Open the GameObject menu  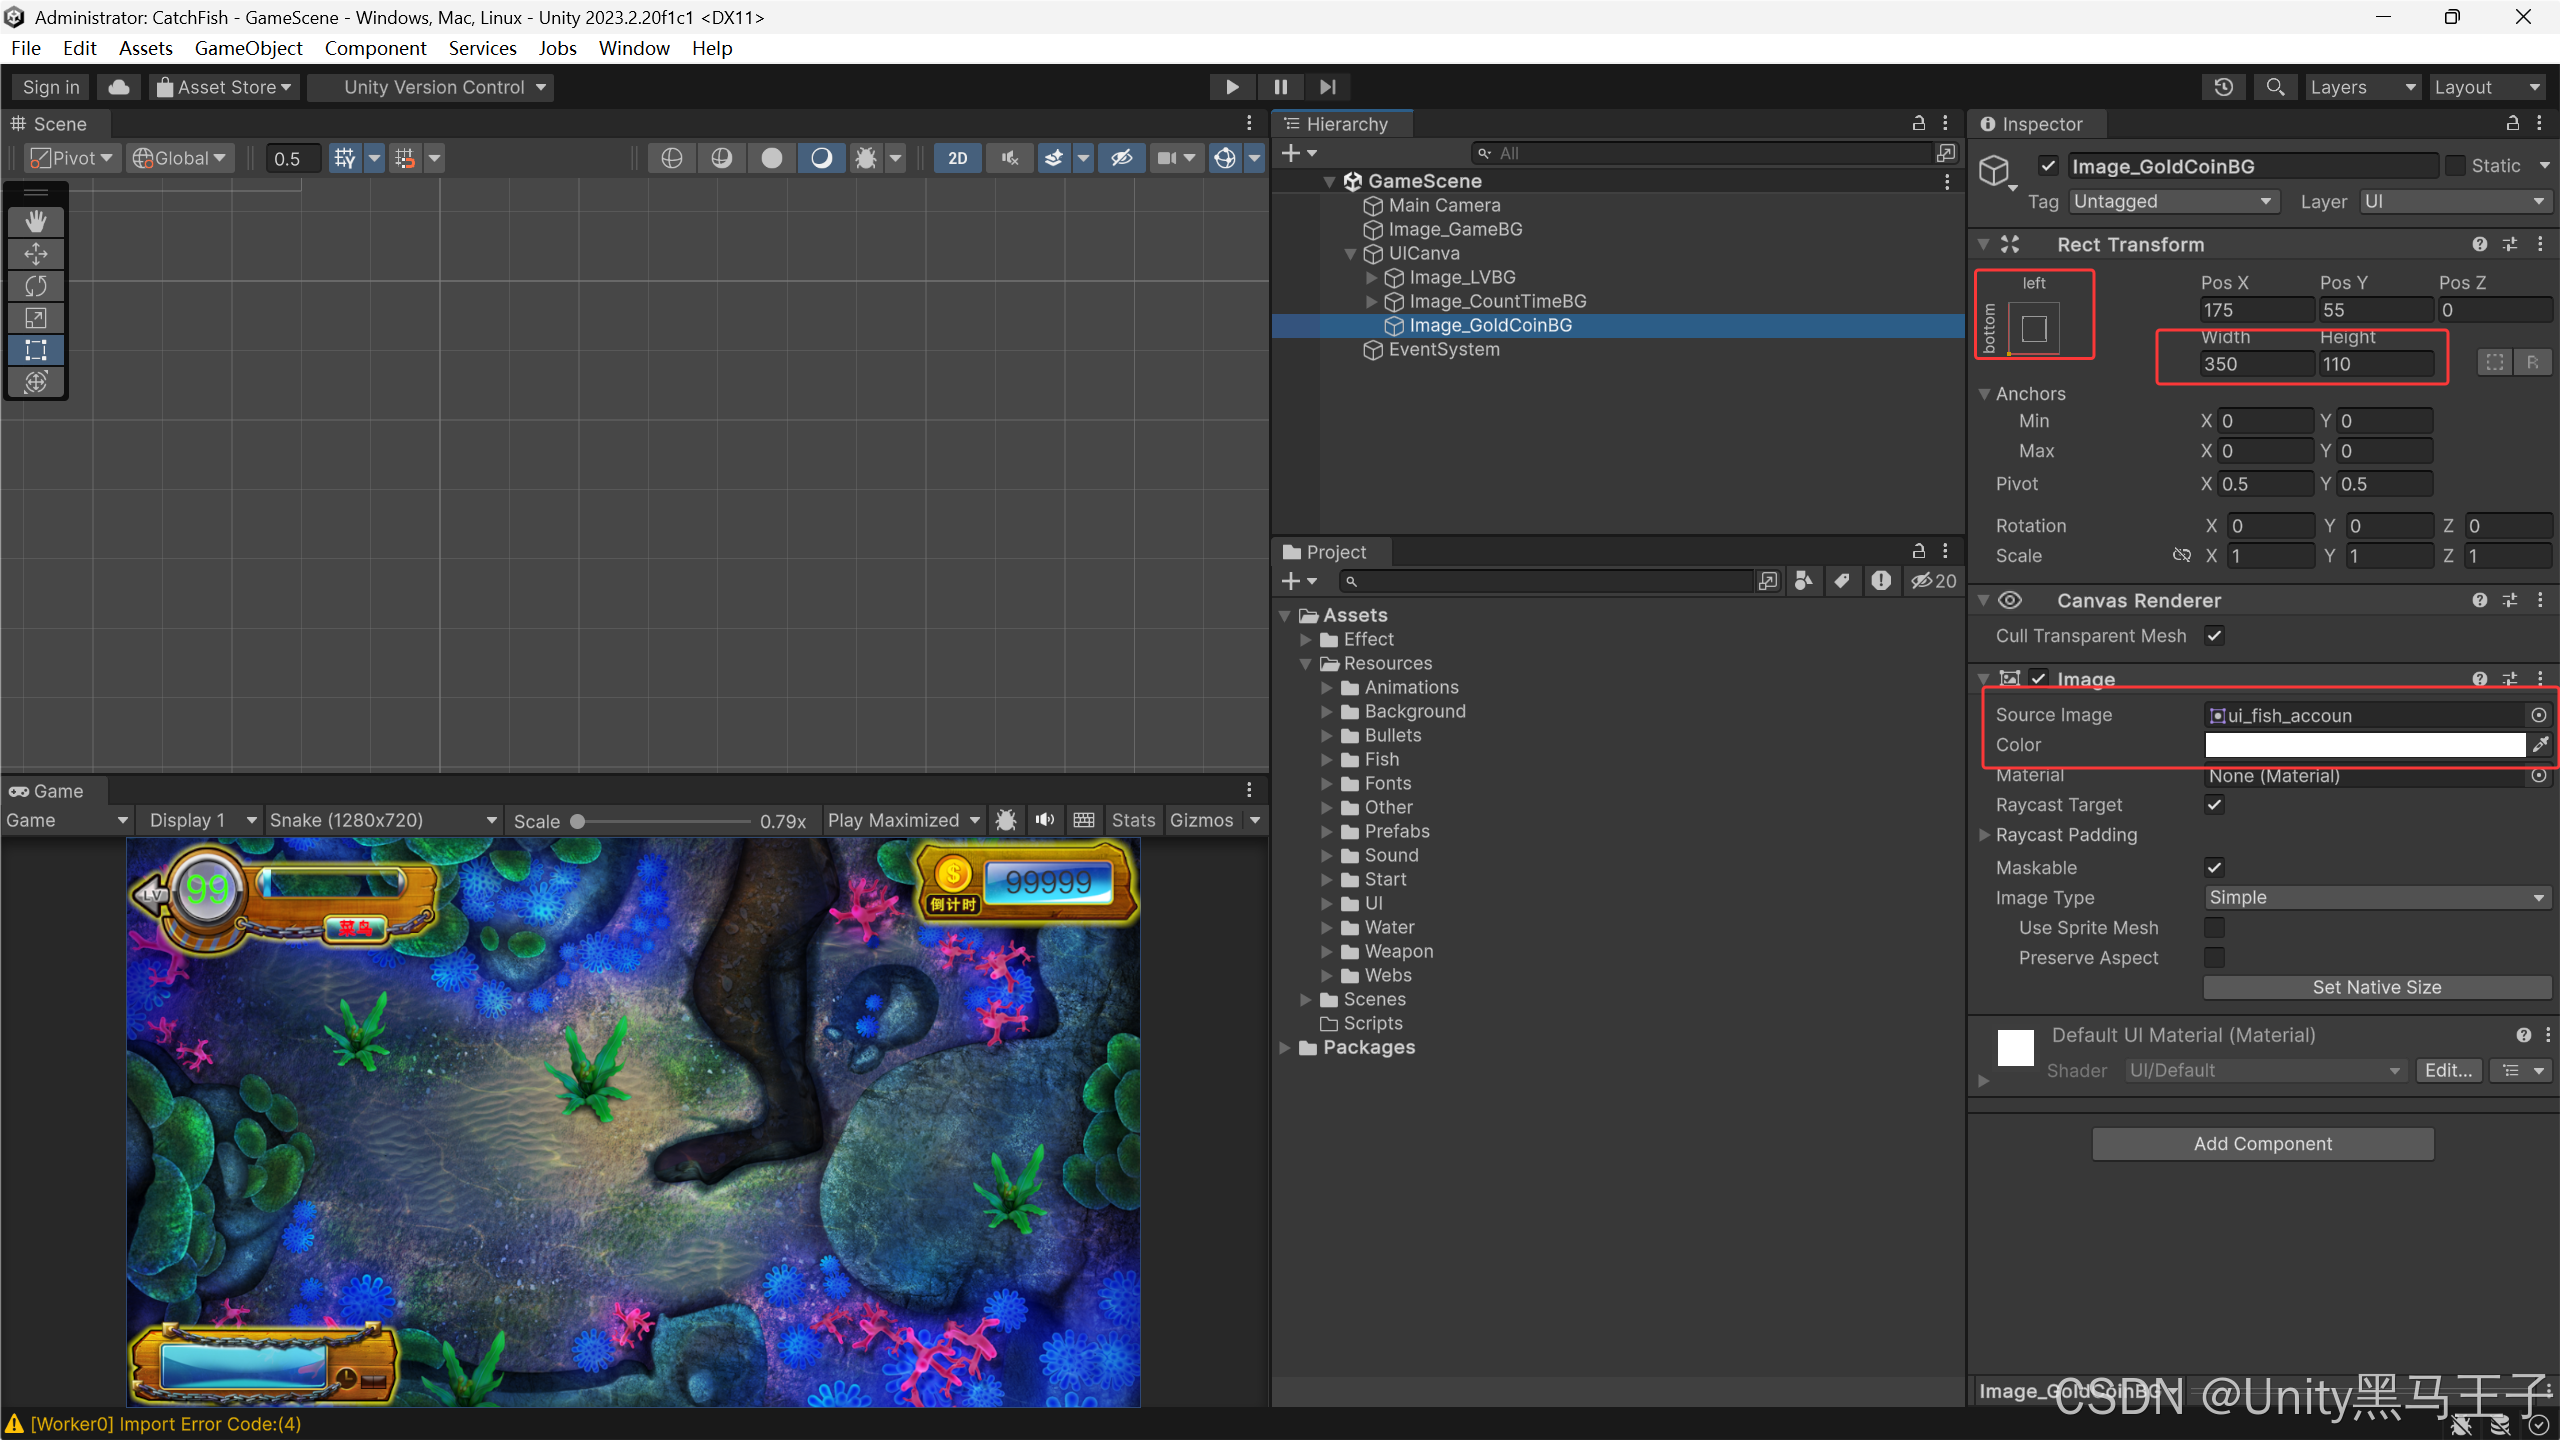click(x=248, y=48)
